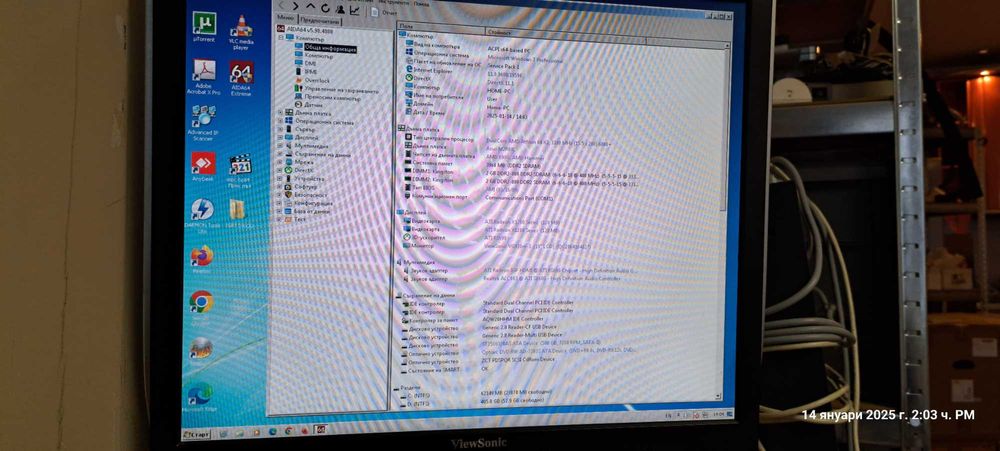Screen dimensions: 1000x451
Task: Open DAEMON Tools Lite shortcut
Action: click(202, 215)
